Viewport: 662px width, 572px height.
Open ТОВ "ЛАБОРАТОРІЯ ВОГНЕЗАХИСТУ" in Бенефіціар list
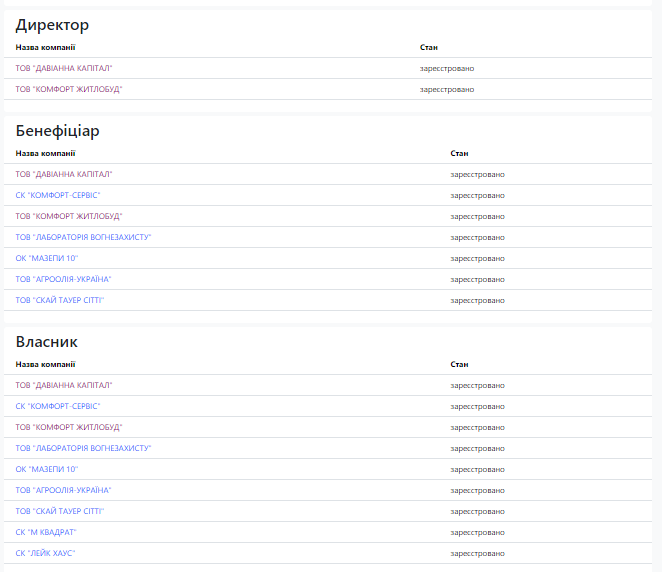[x=83, y=237]
